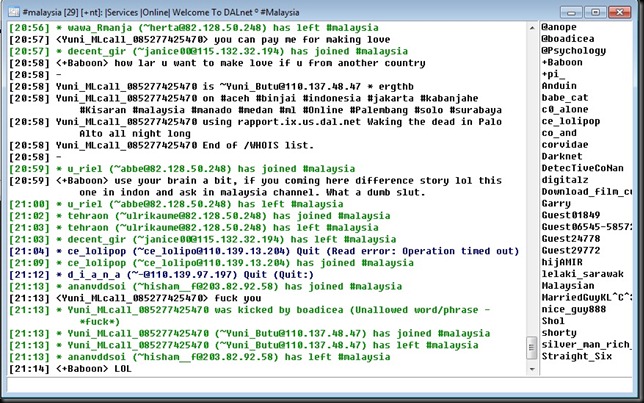The height and width of the screenshot is (403, 644).
Task: Click the chat scrollbar up arrow
Action: 532,28
